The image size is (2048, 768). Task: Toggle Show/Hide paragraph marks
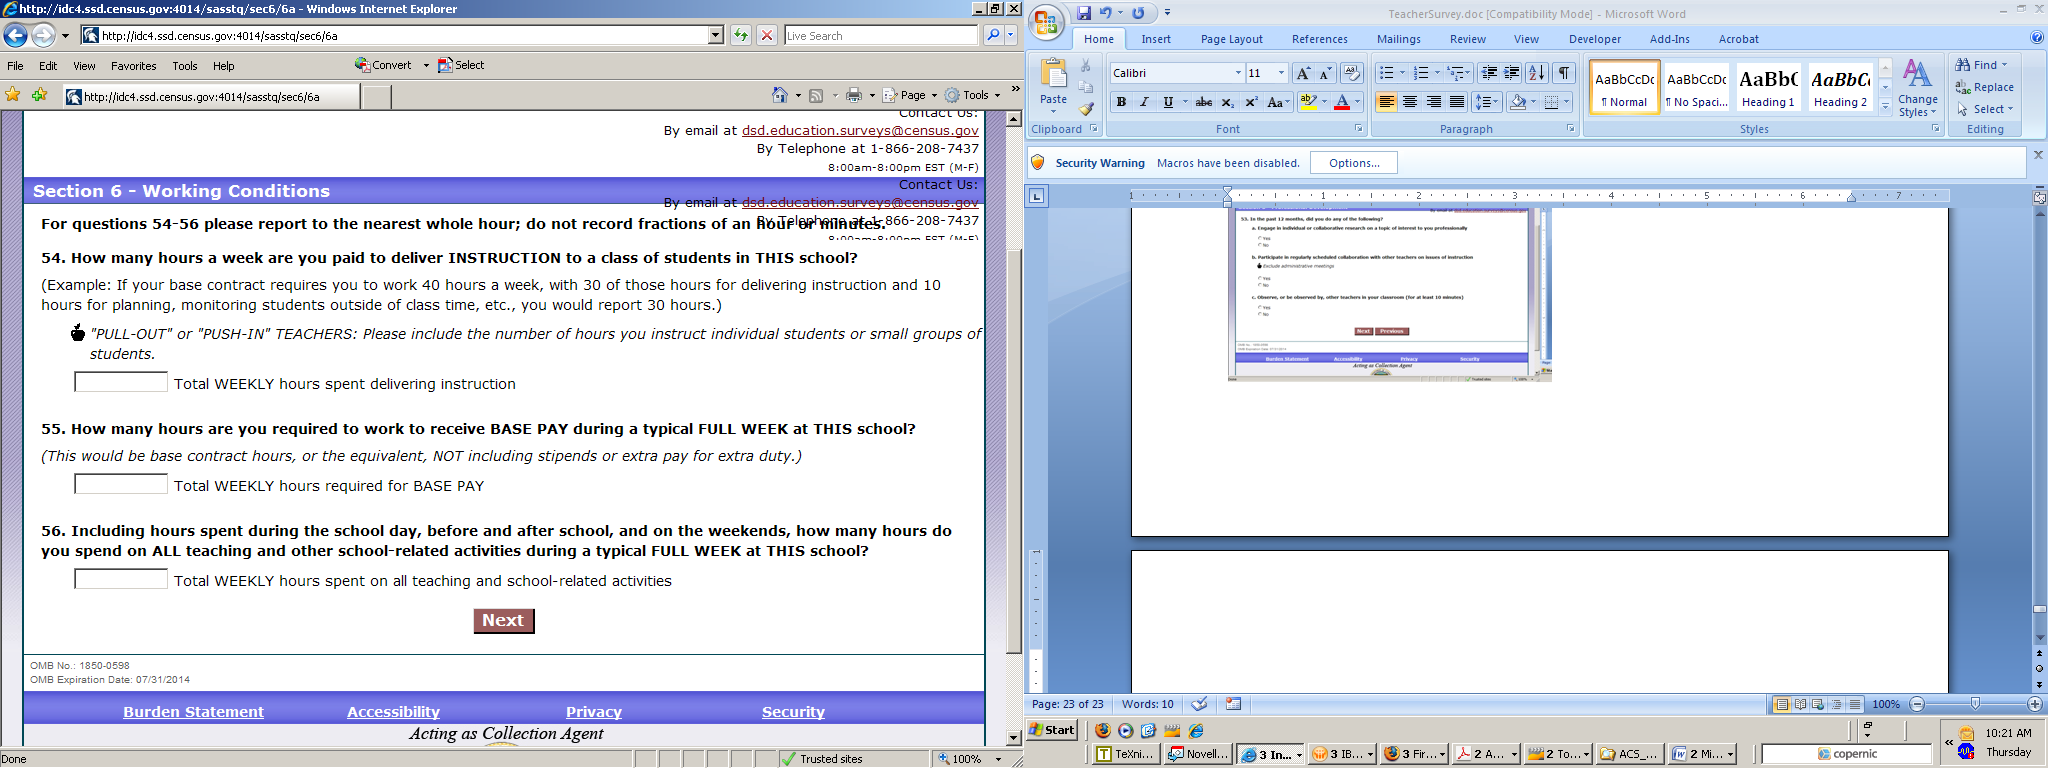tap(1564, 73)
